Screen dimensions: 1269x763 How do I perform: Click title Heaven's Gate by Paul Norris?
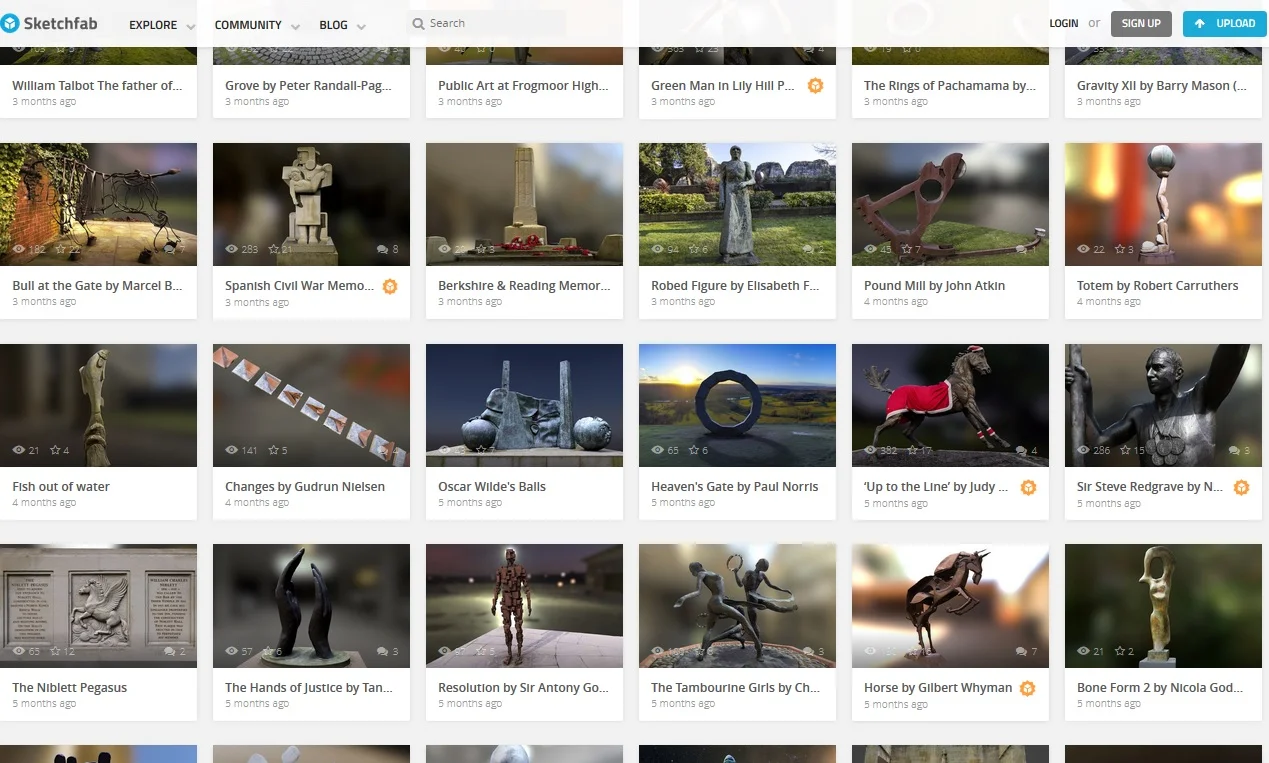point(734,487)
